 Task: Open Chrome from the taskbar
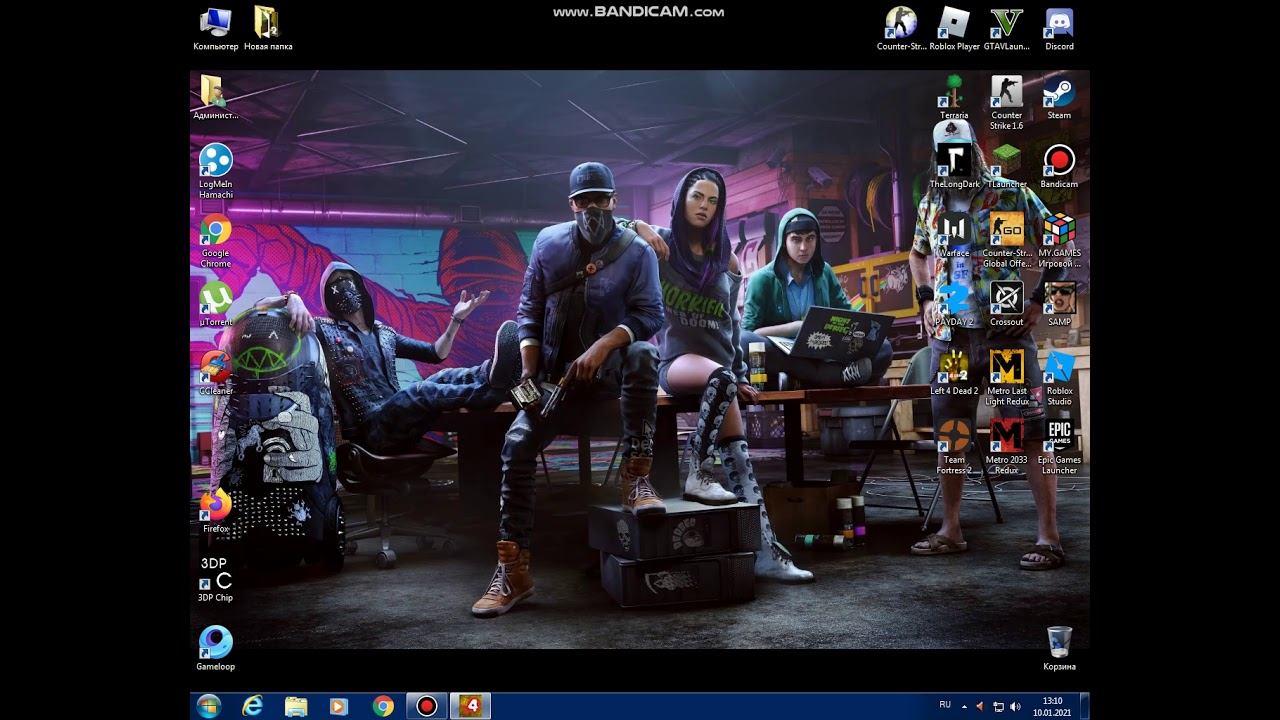pyautogui.click(x=383, y=706)
